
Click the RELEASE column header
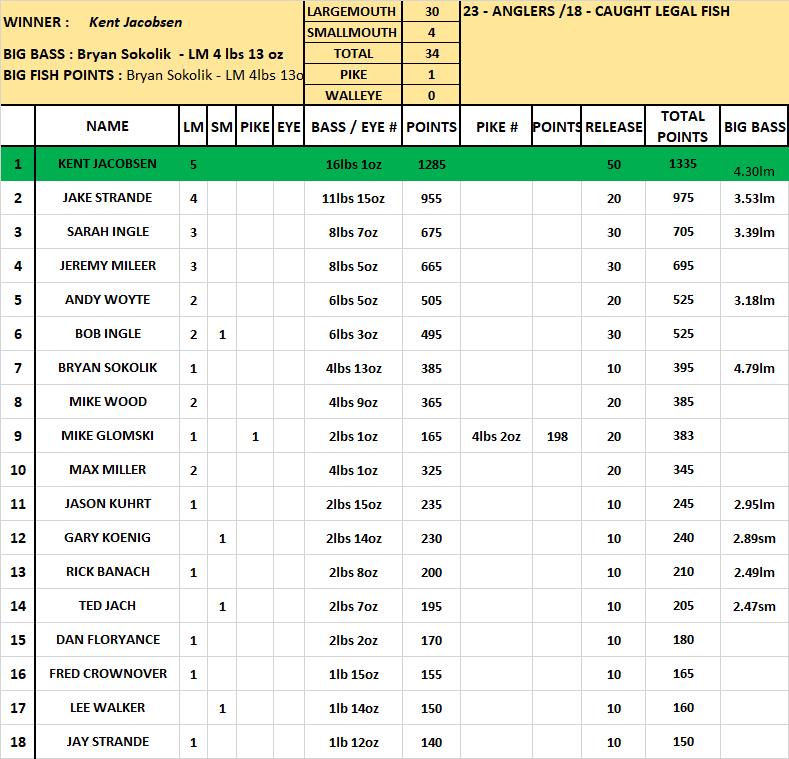(613, 127)
